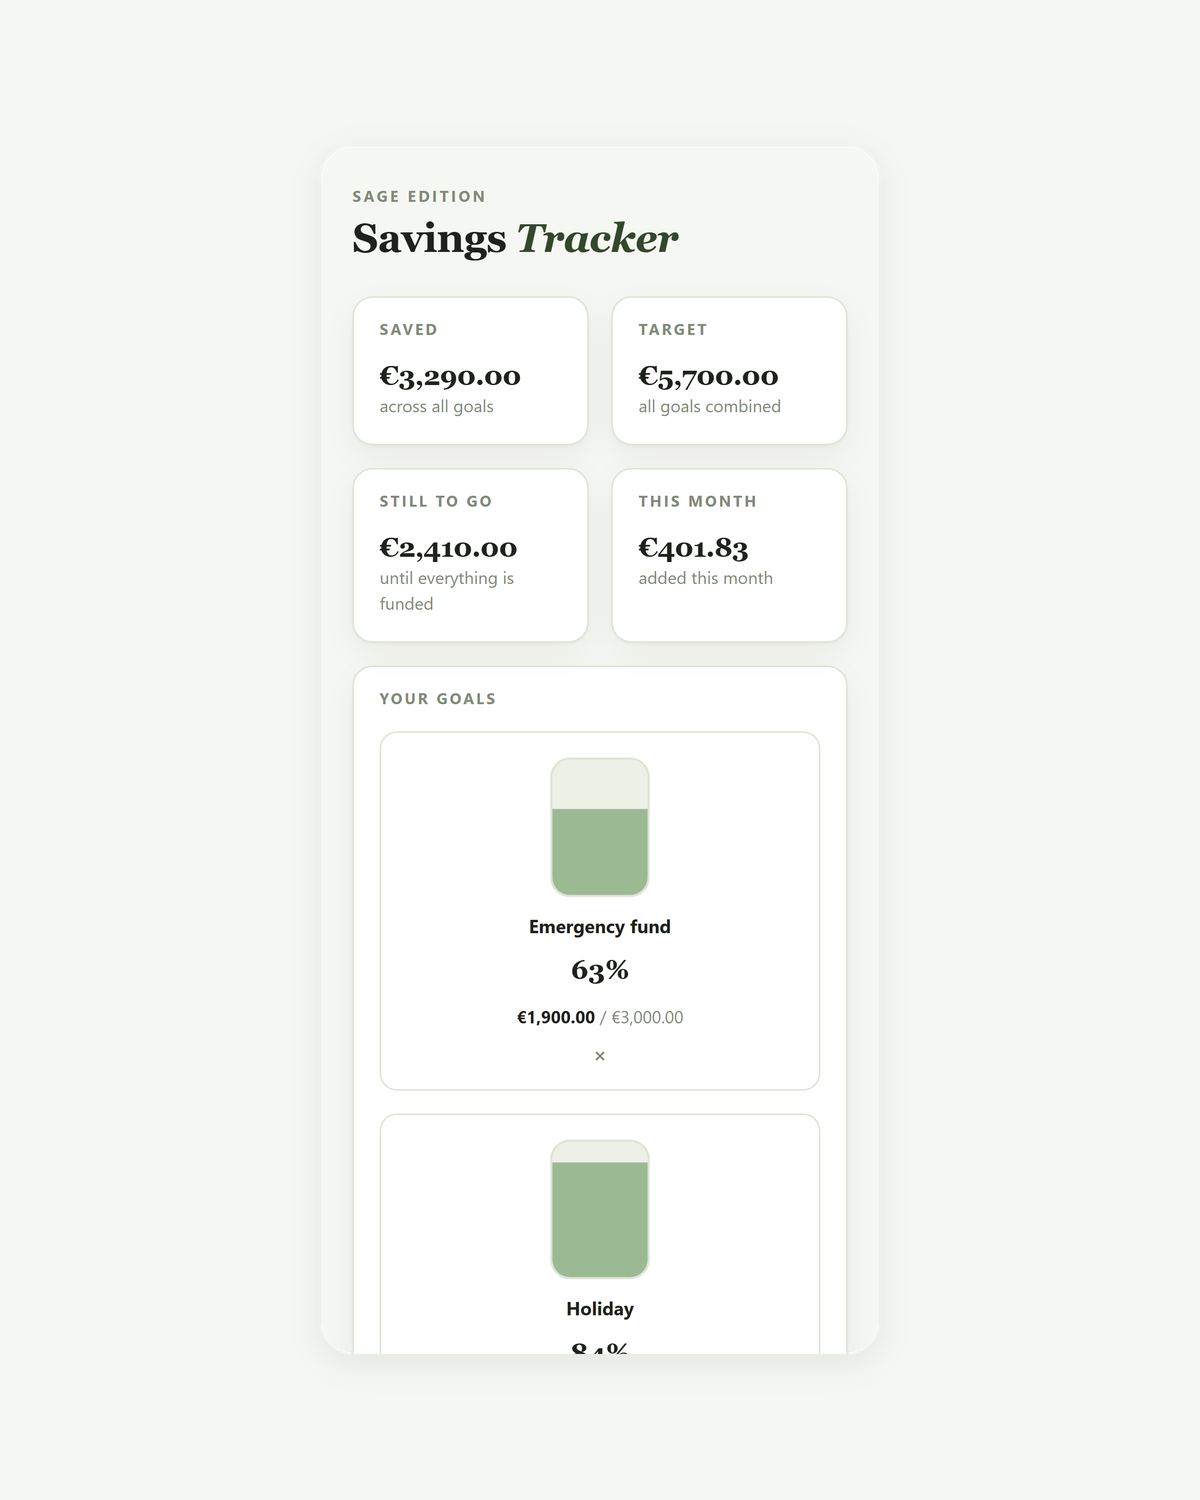
Task: Click the Emergency fund goal title
Action: [x=600, y=927]
